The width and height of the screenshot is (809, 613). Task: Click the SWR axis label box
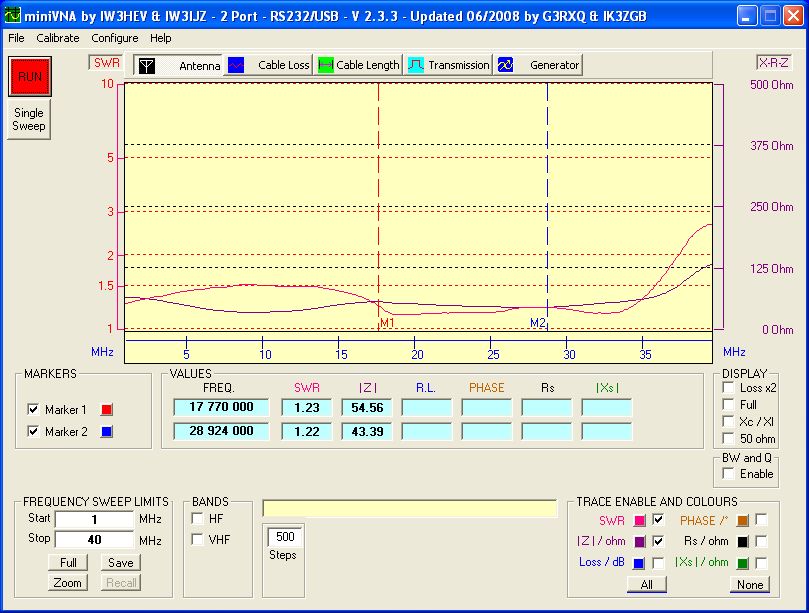coord(106,62)
